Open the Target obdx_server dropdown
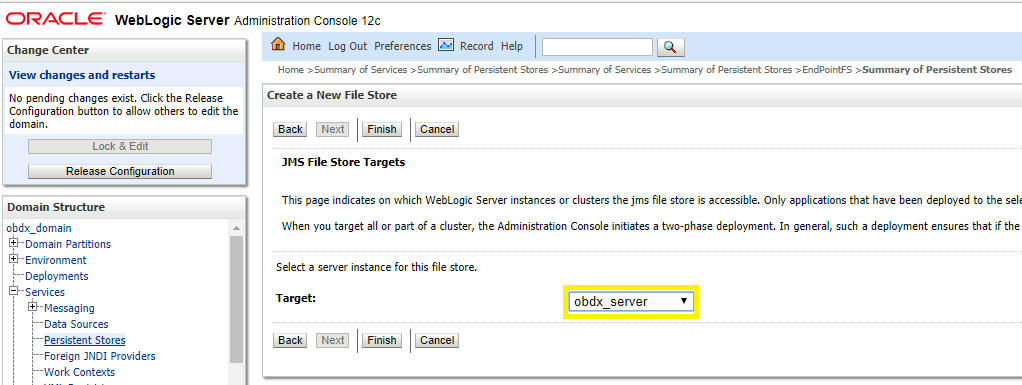 (631, 302)
